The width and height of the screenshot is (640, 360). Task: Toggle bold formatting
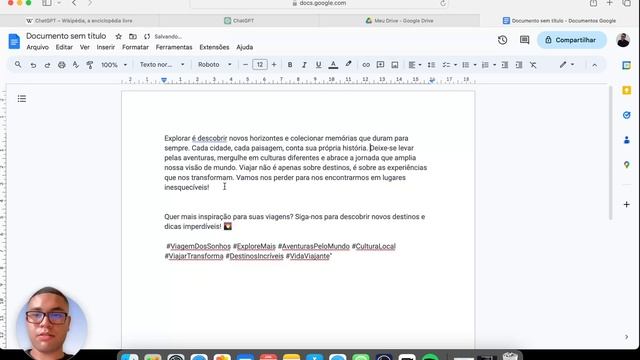coord(290,65)
